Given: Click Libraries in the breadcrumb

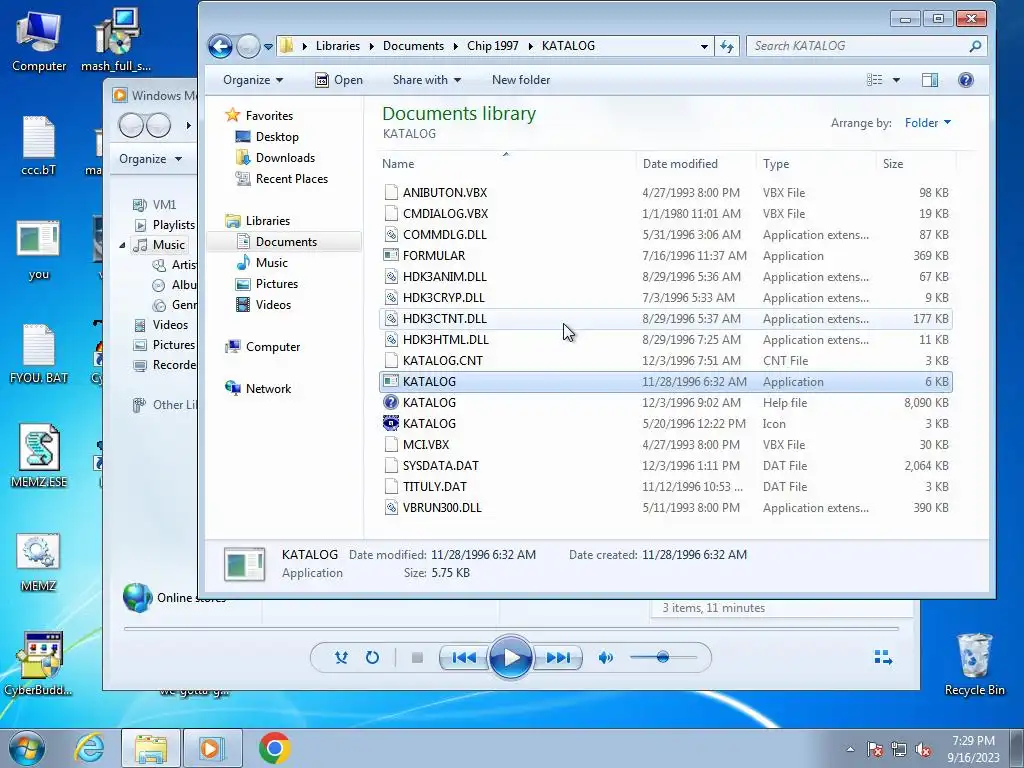Looking at the screenshot, I should (x=338, y=46).
